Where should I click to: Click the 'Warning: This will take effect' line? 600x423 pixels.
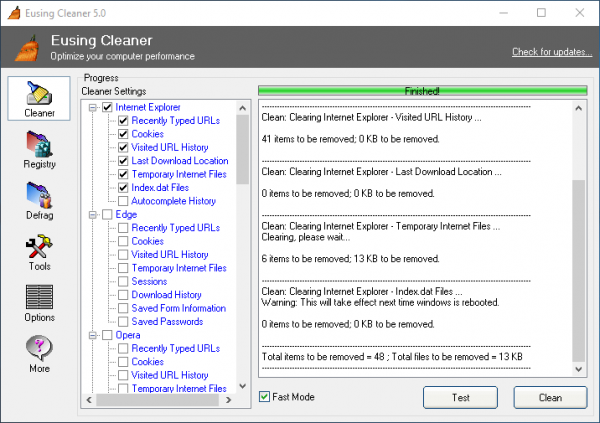click(x=380, y=302)
